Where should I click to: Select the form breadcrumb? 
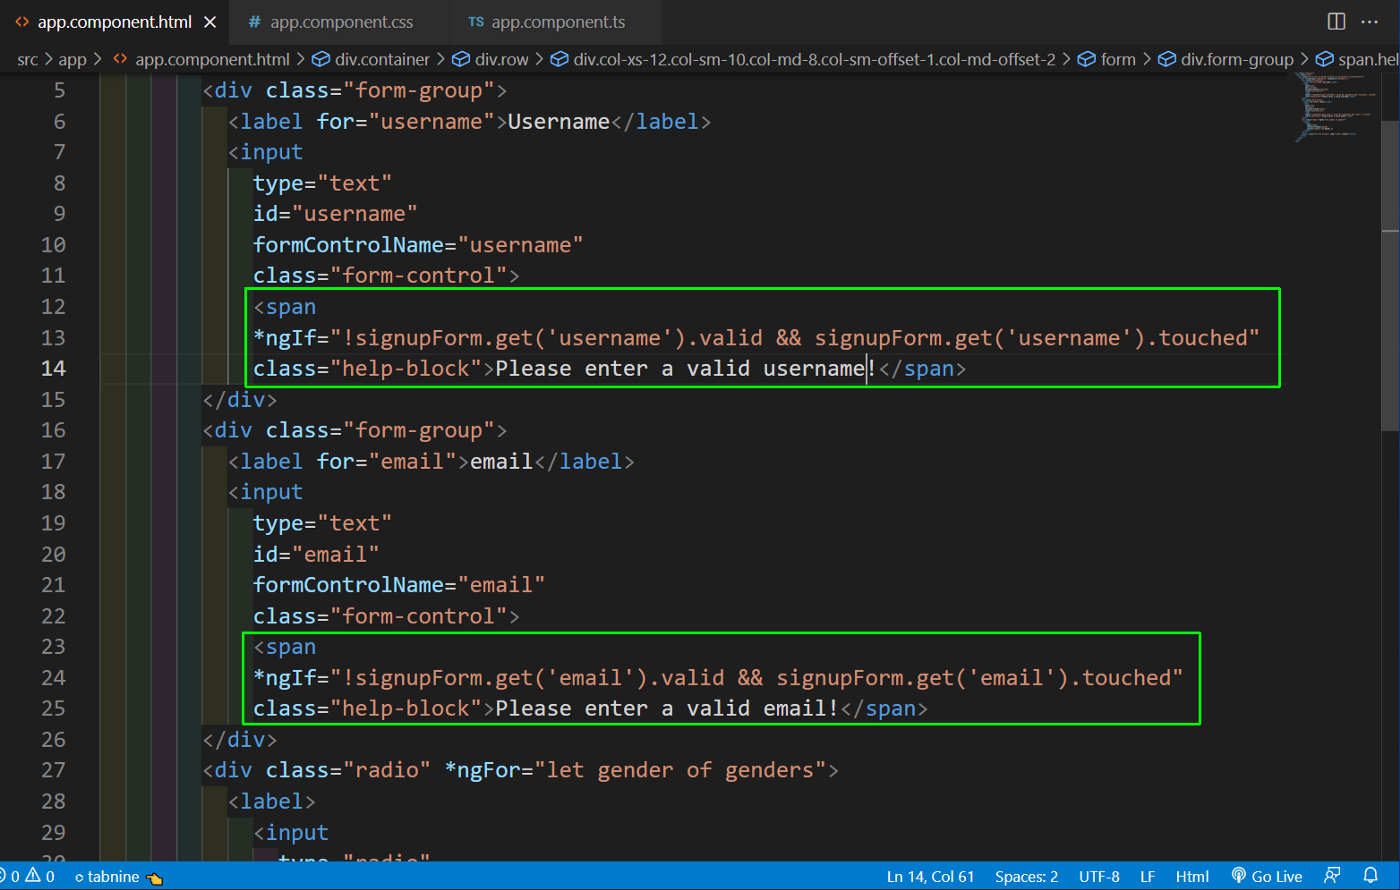(x=1118, y=60)
